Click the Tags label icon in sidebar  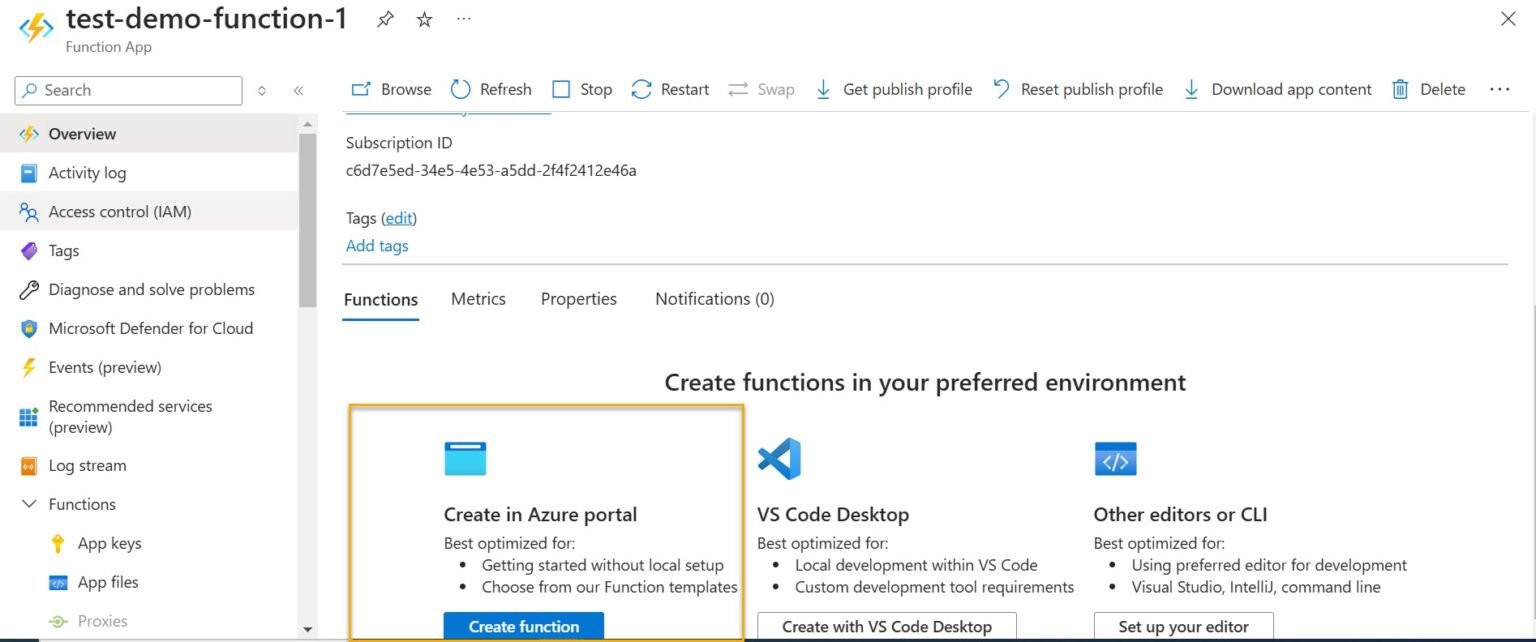pos(29,251)
